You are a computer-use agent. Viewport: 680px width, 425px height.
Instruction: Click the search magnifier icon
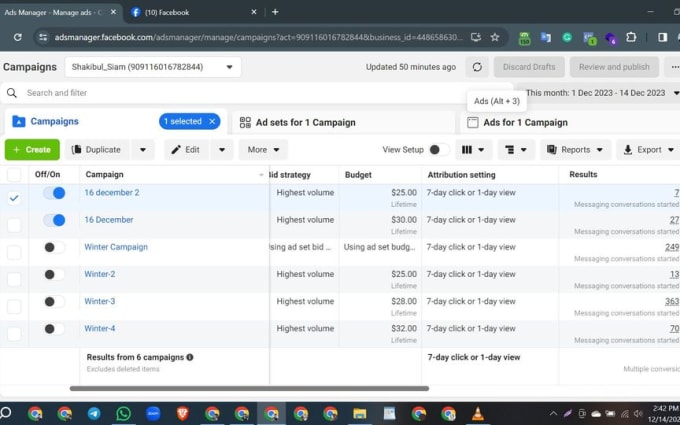click(x=12, y=93)
